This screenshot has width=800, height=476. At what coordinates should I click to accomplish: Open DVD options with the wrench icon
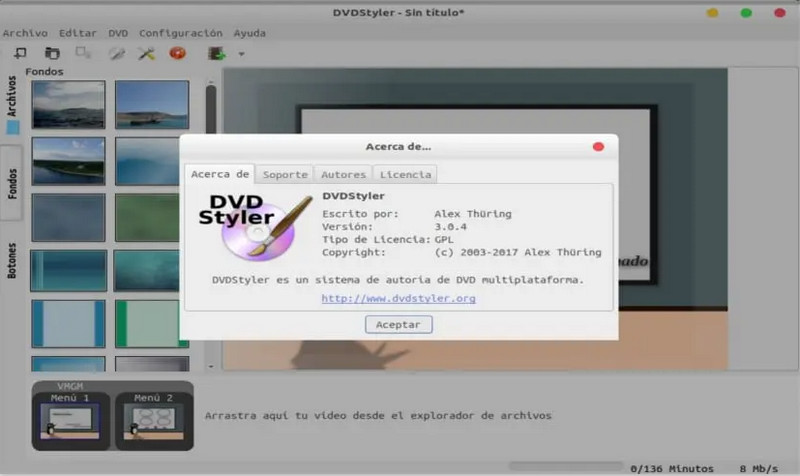click(x=116, y=53)
